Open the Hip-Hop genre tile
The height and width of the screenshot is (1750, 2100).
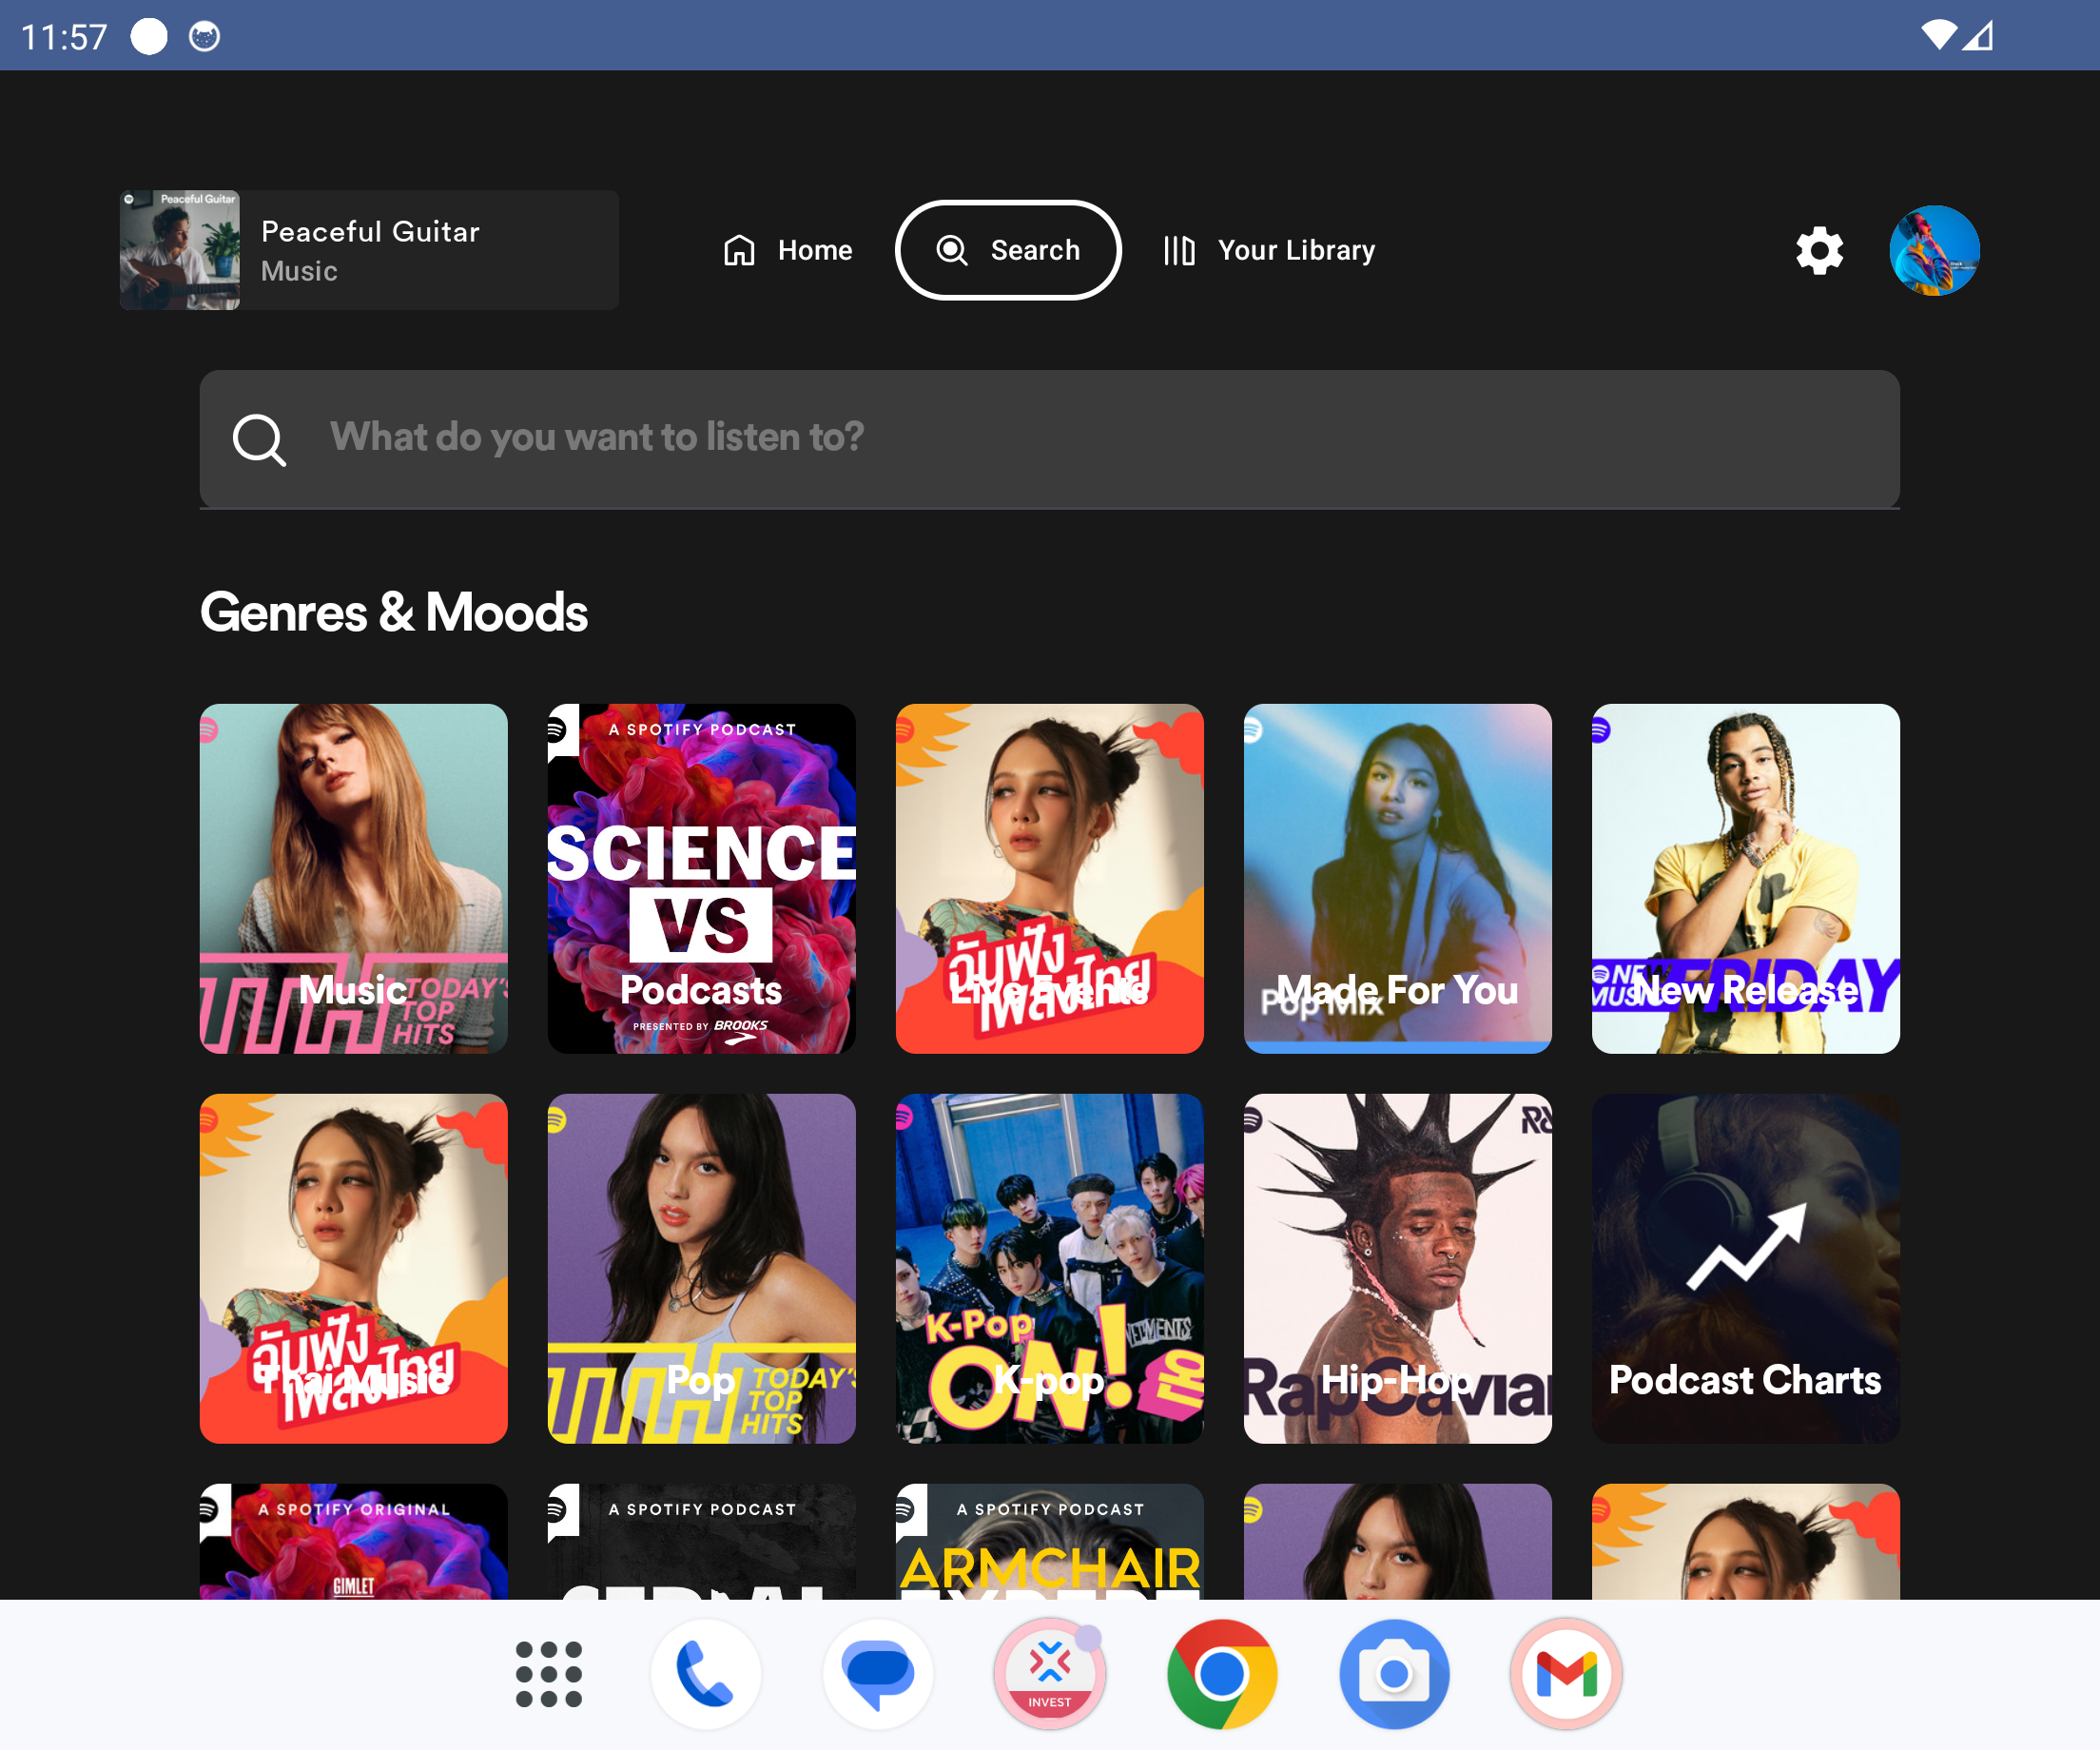(x=1397, y=1267)
